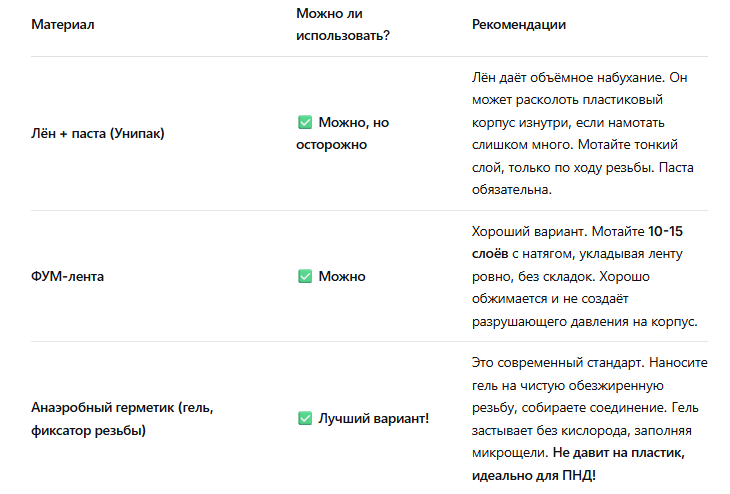
Task: Click sentence 'Паста обязательна.'
Action: [582, 179]
